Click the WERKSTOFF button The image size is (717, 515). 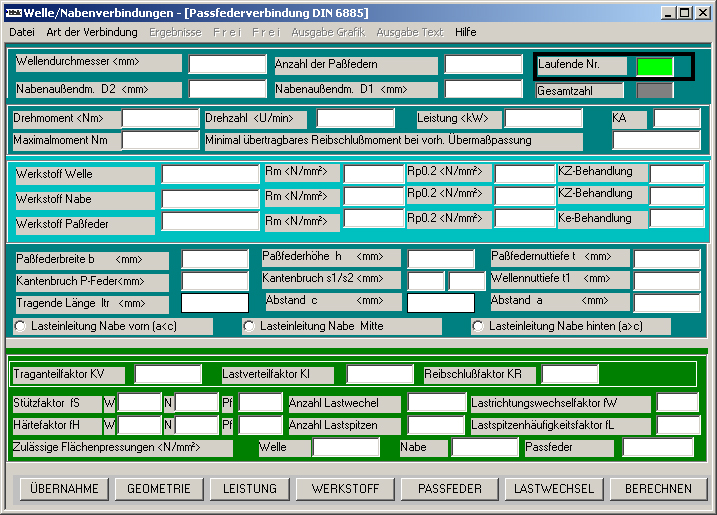(345, 489)
